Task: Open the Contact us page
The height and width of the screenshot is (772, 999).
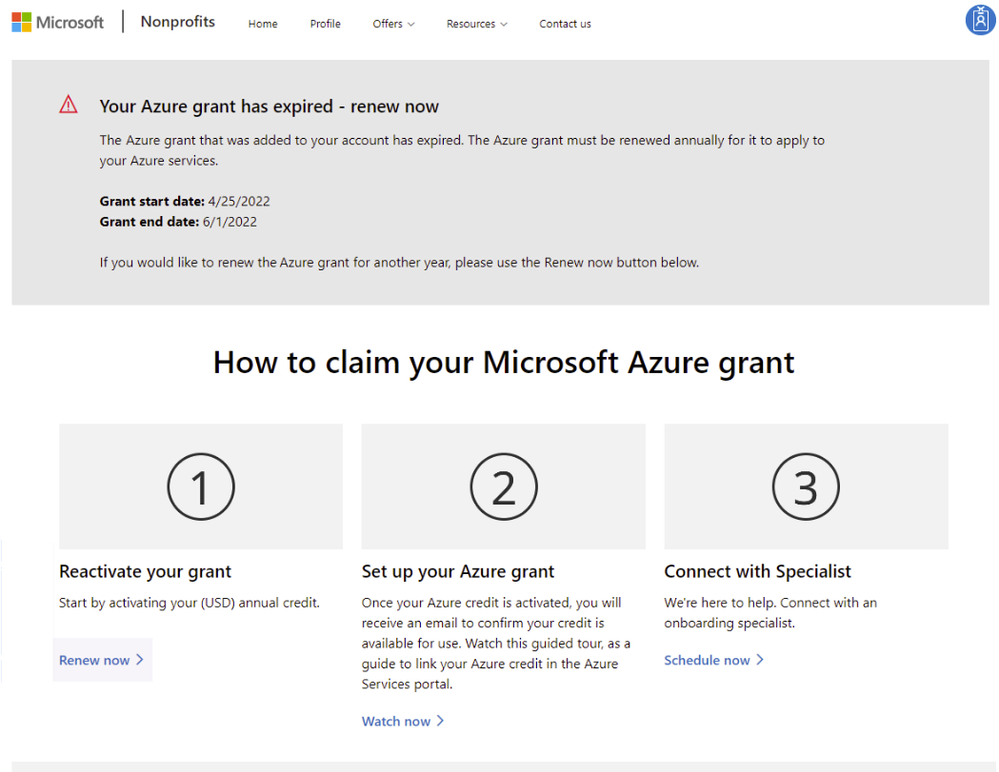Action: coord(565,24)
